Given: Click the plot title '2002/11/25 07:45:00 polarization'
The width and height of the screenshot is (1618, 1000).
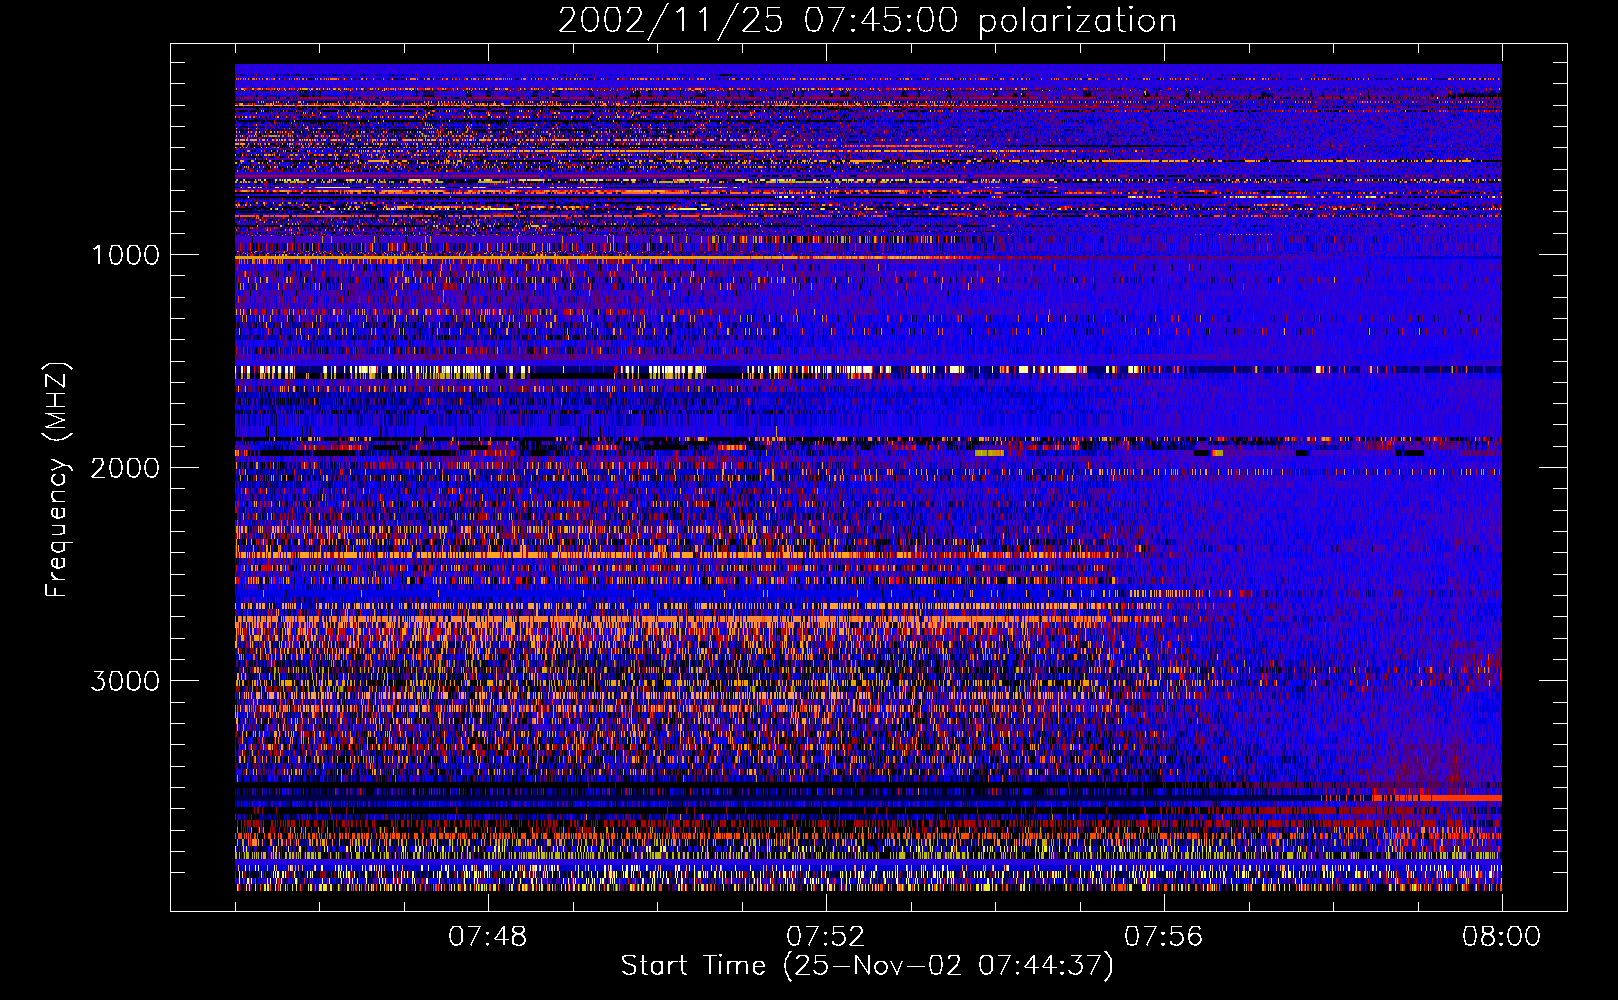Looking at the screenshot, I should click(x=867, y=21).
